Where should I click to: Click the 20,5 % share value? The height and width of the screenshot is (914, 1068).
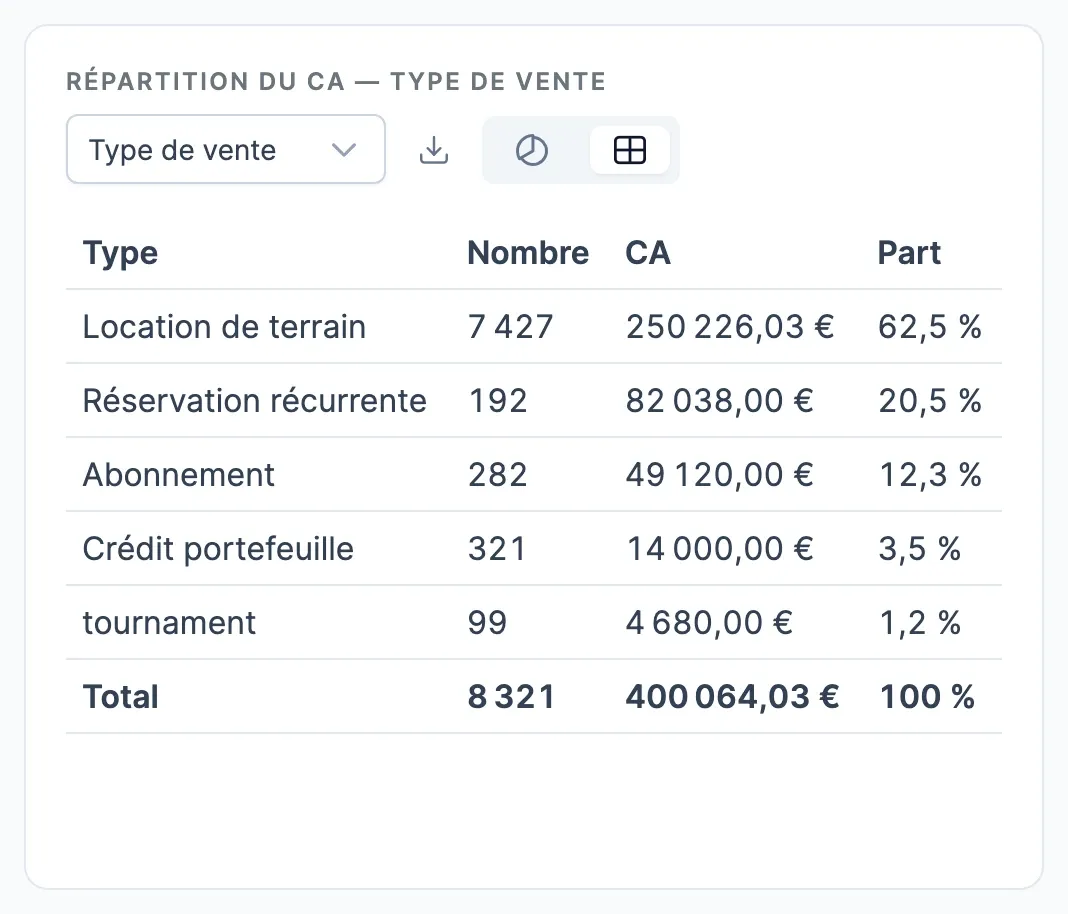coord(929,400)
